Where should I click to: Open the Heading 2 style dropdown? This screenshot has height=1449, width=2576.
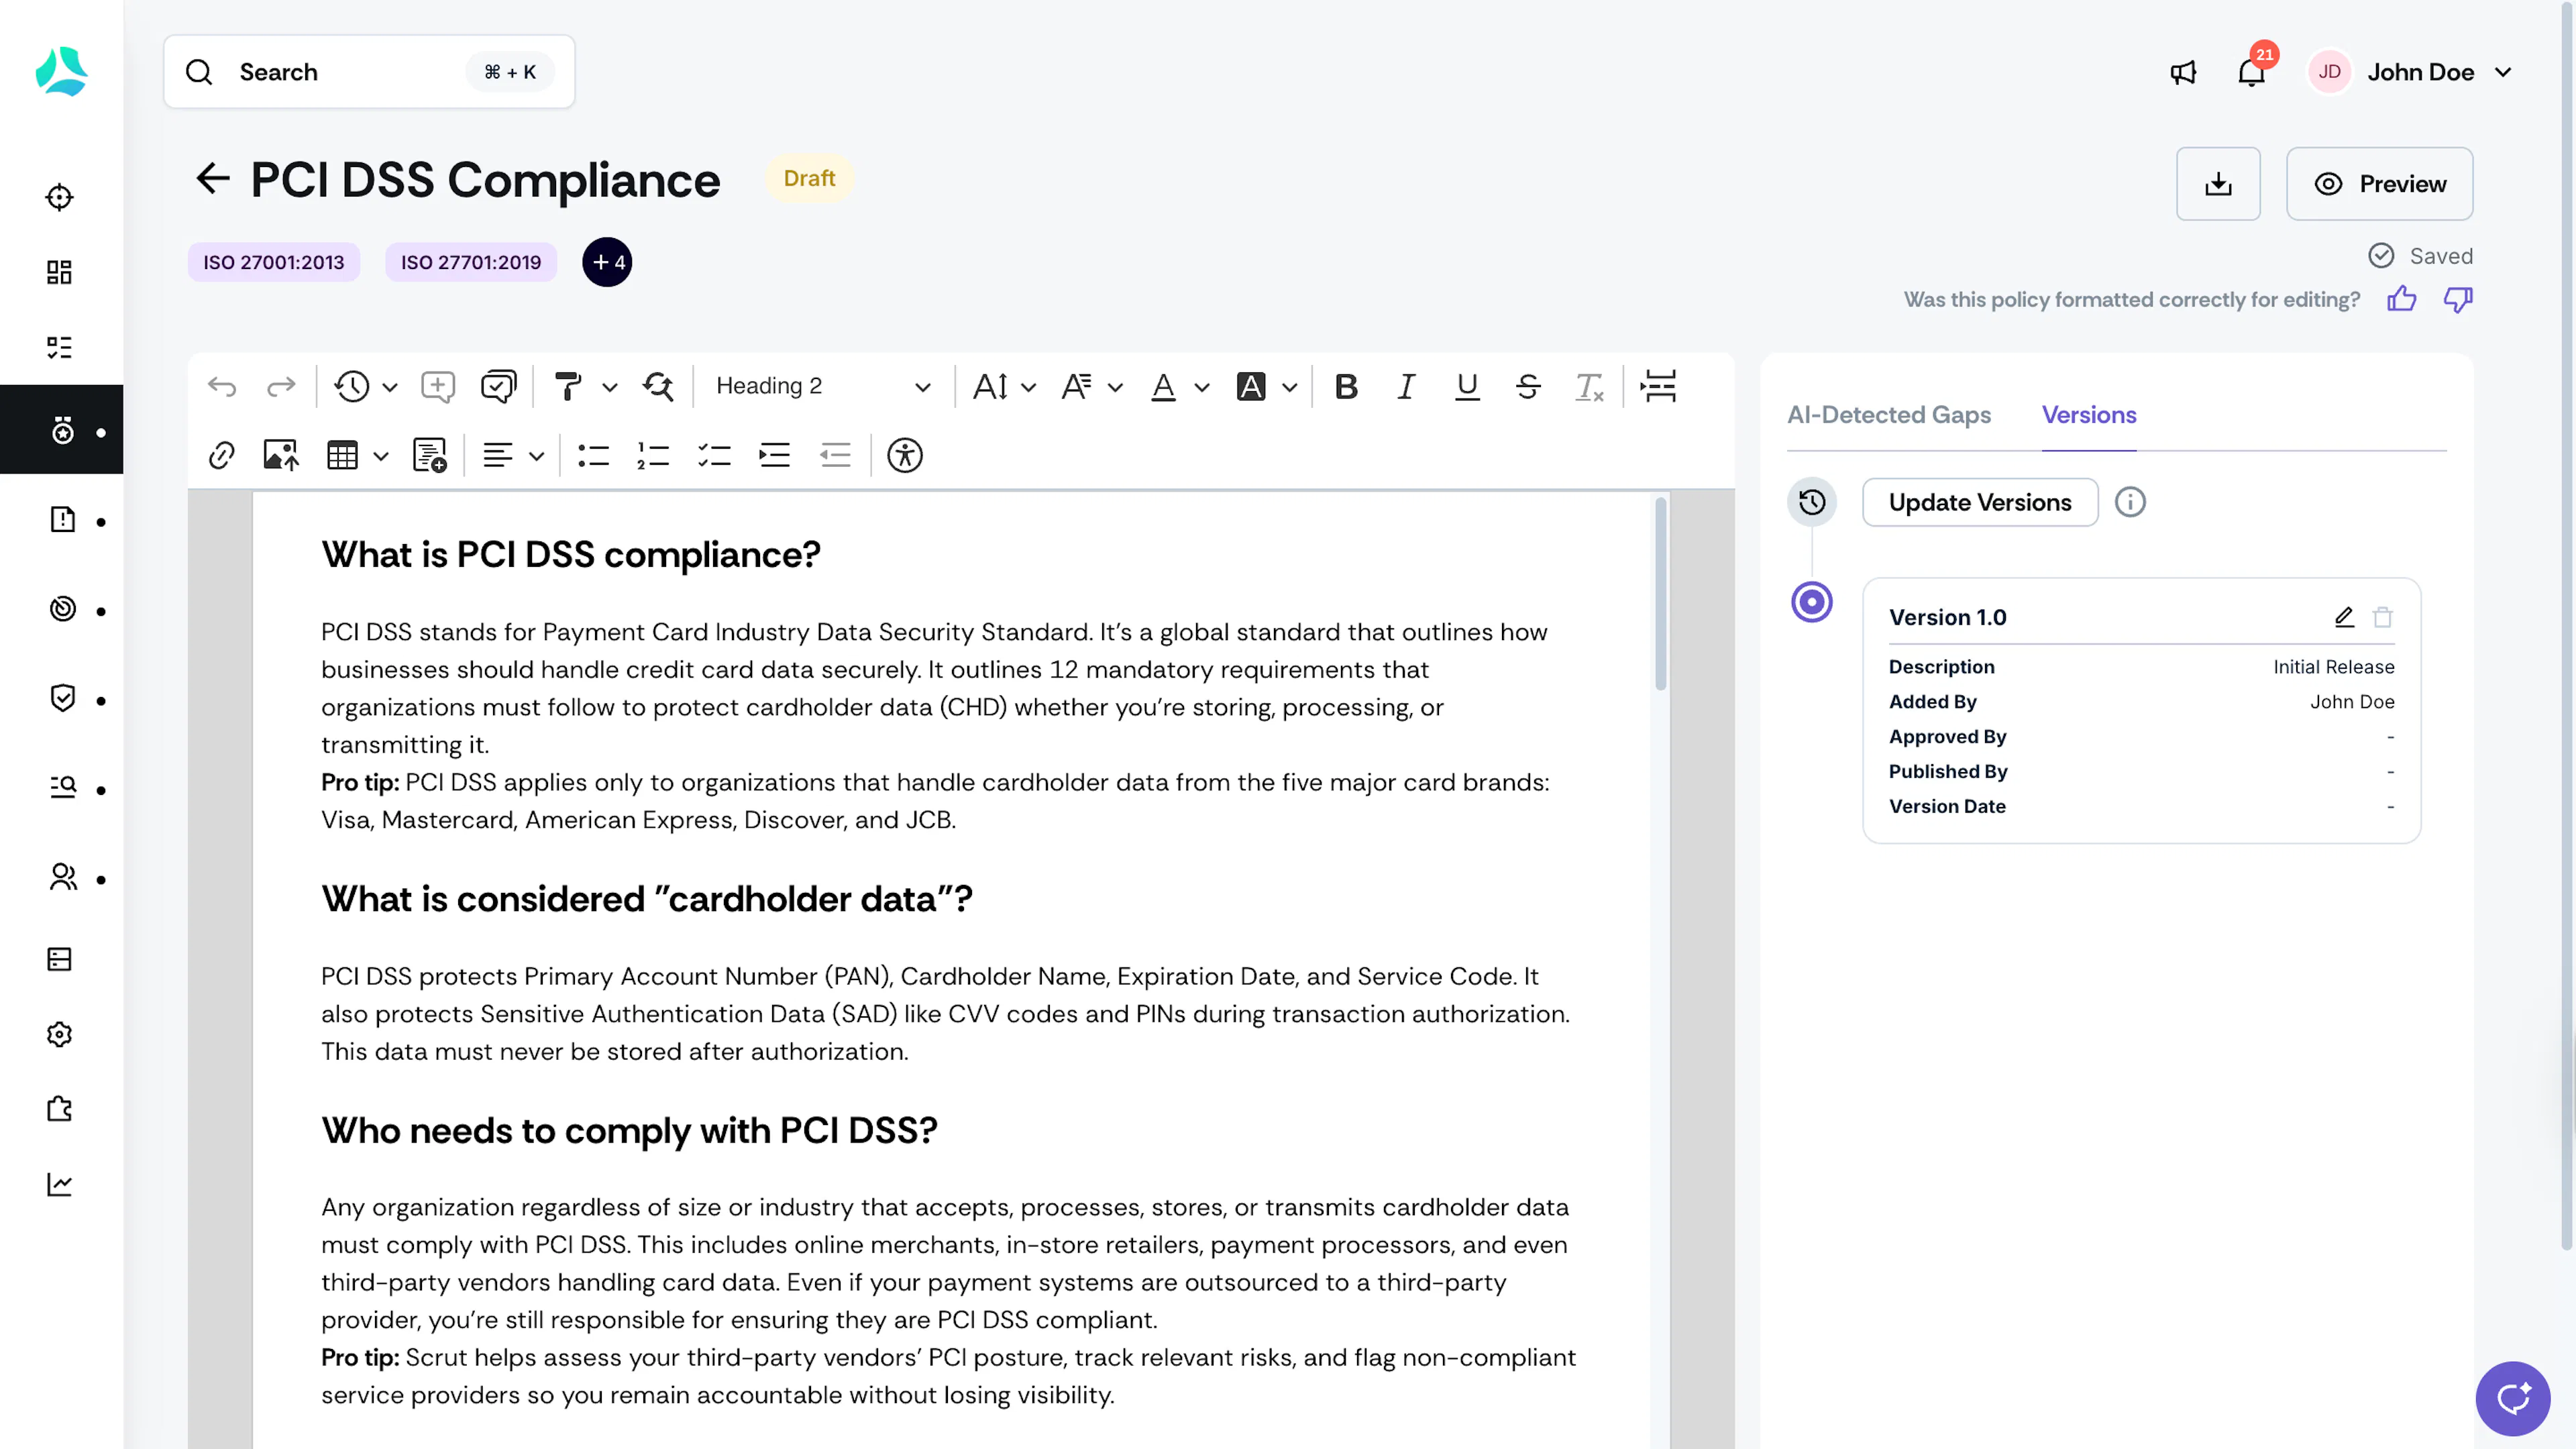tap(822, 386)
